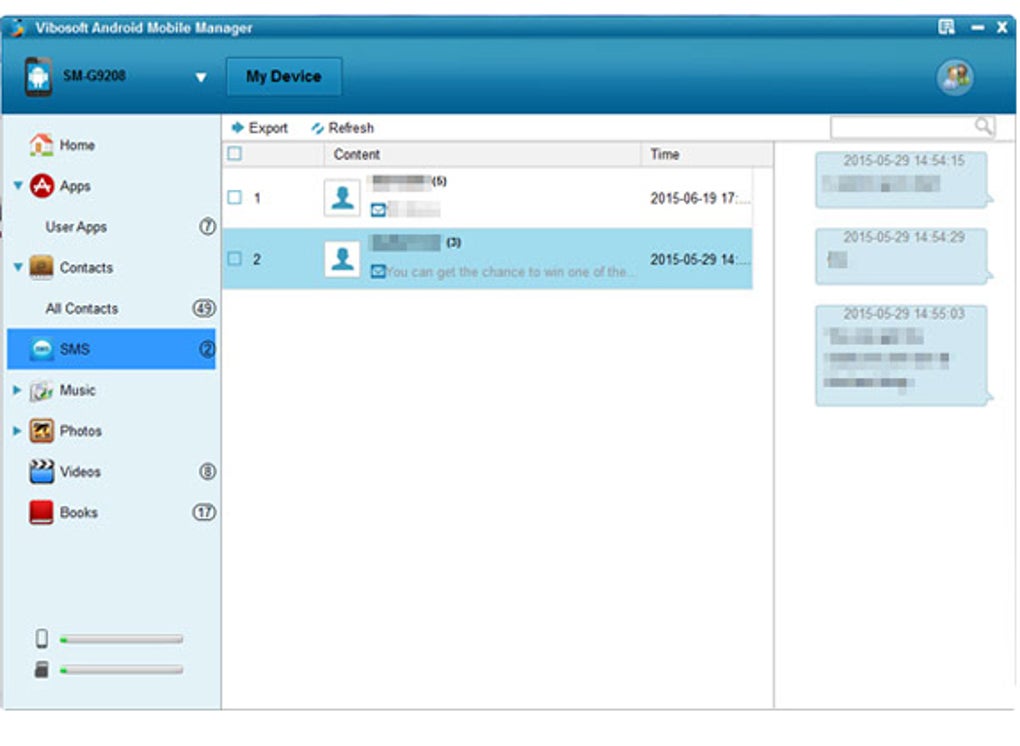Expand the Music tree section
The image size is (1020, 746).
tap(18, 390)
